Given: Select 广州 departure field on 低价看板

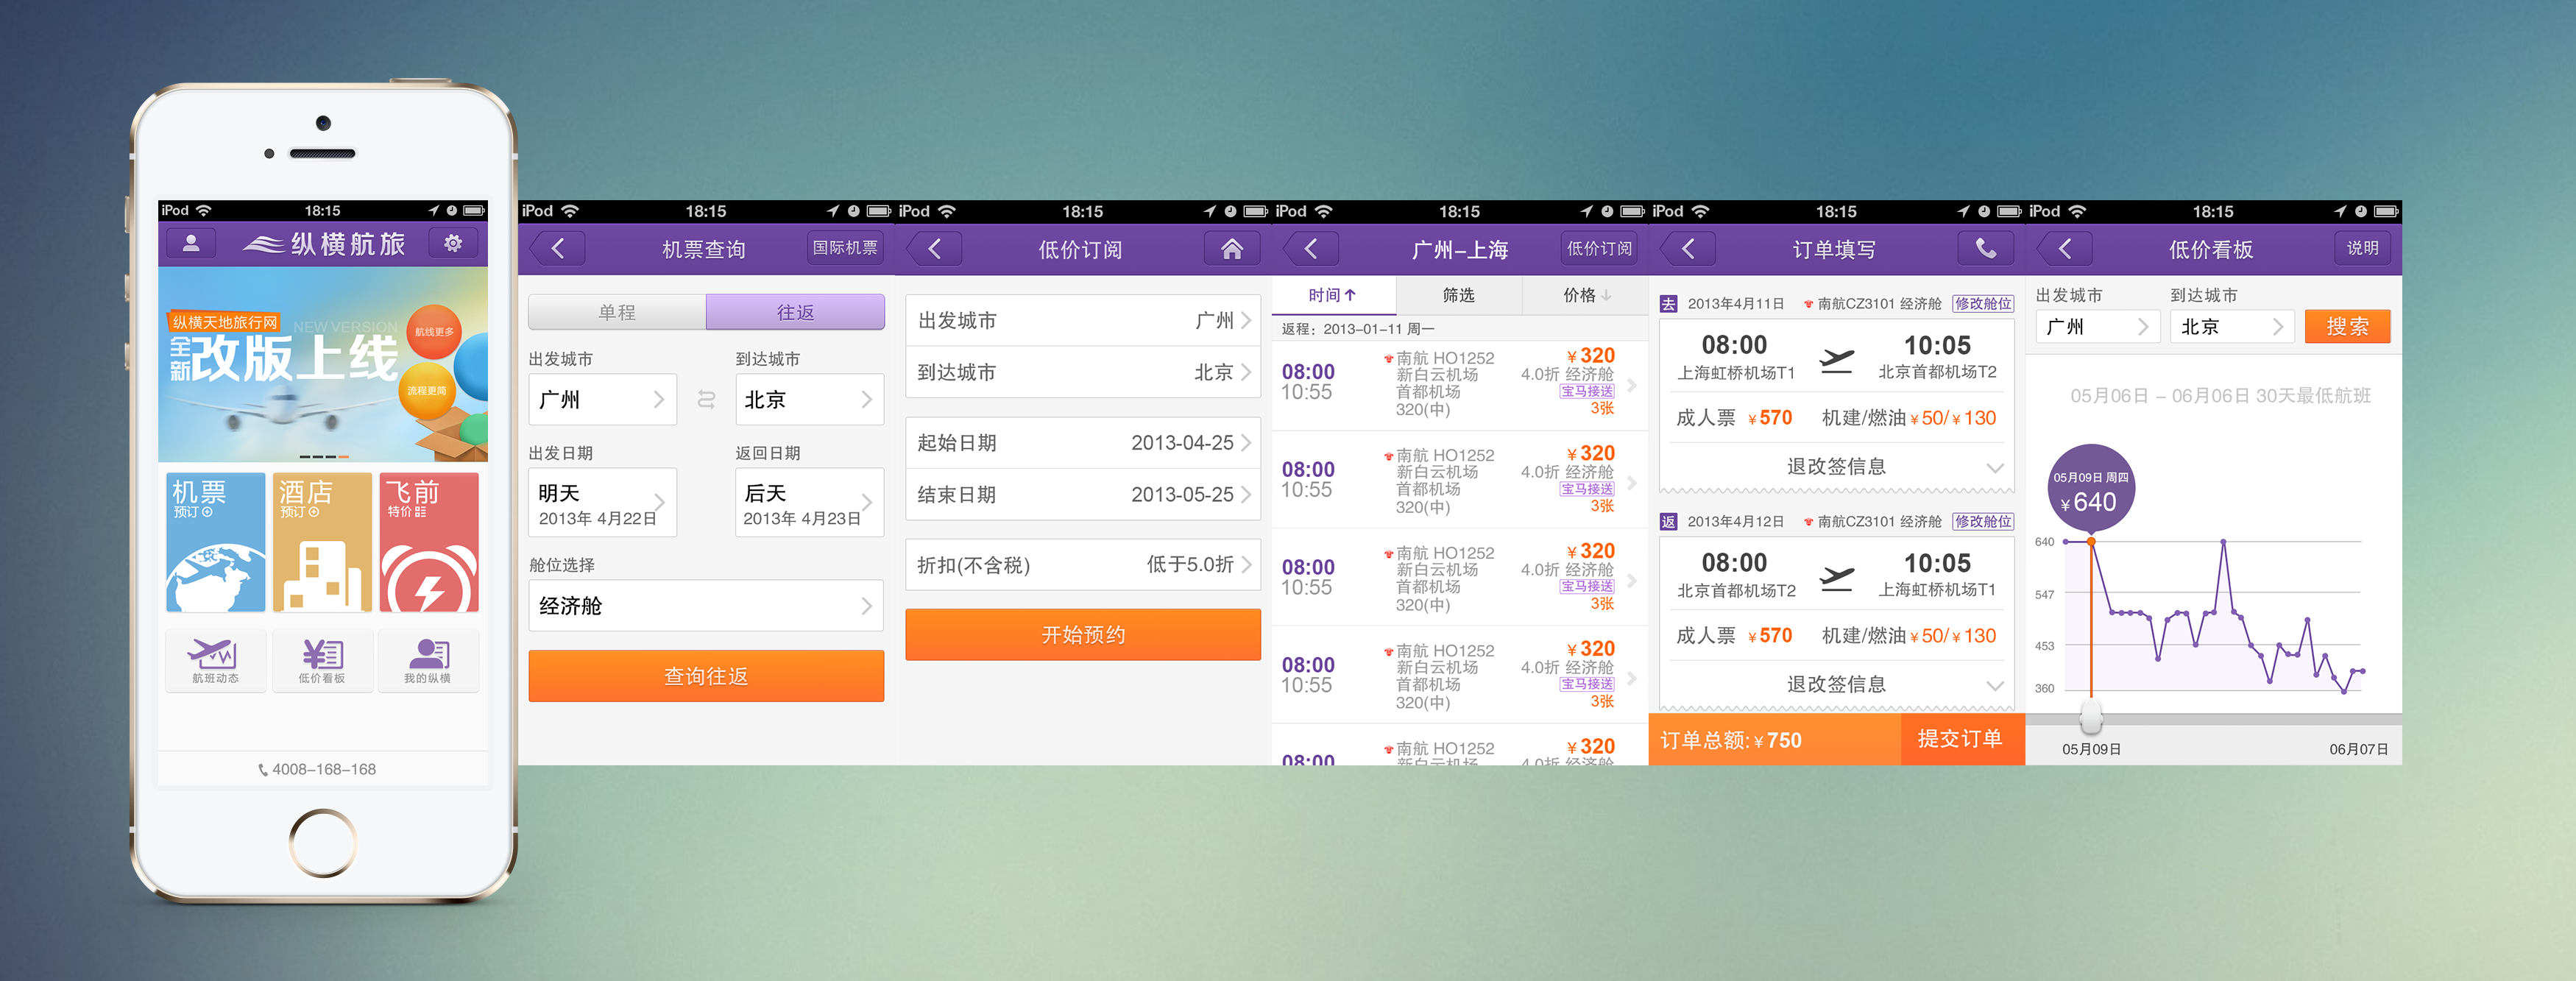Looking at the screenshot, I should click(2097, 327).
